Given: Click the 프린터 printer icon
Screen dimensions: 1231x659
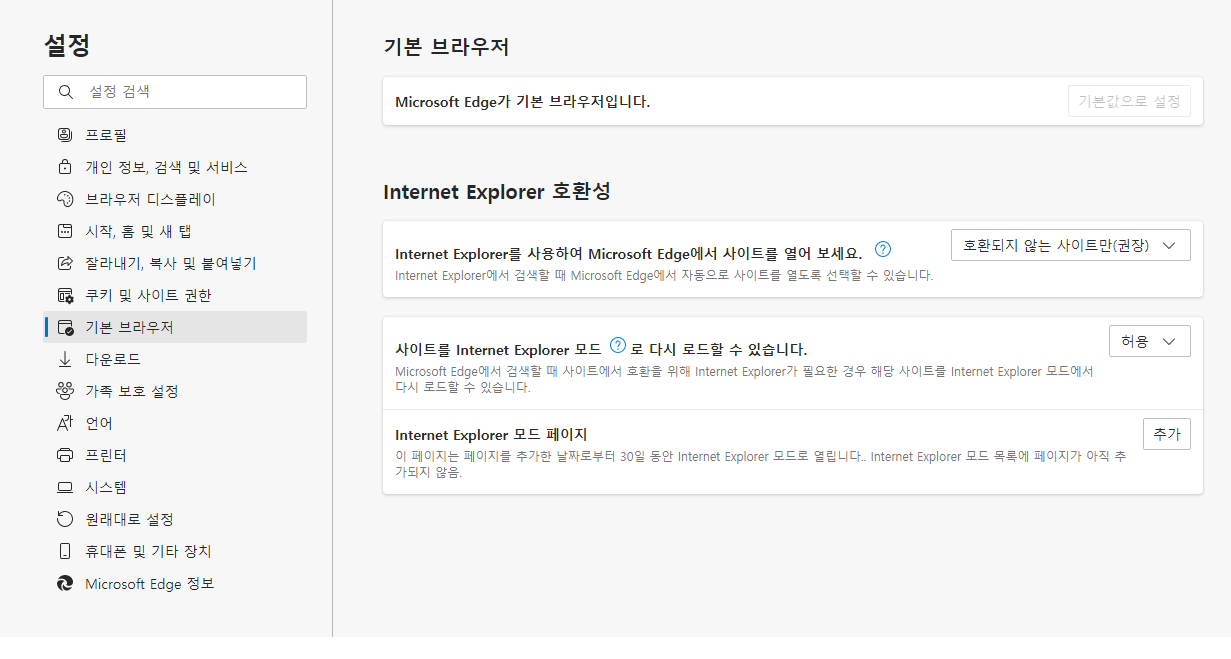Looking at the screenshot, I should click(65, 455).
